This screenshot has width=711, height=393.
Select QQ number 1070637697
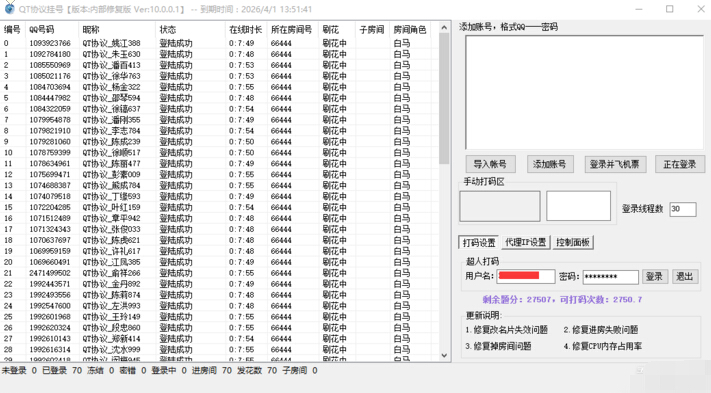[50, 240]
